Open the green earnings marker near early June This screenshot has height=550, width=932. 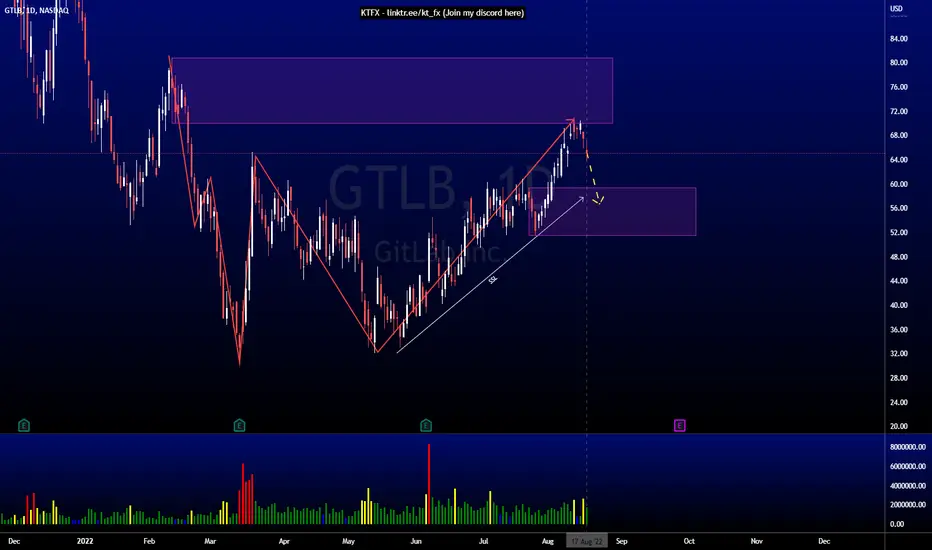tap(426, 425)
